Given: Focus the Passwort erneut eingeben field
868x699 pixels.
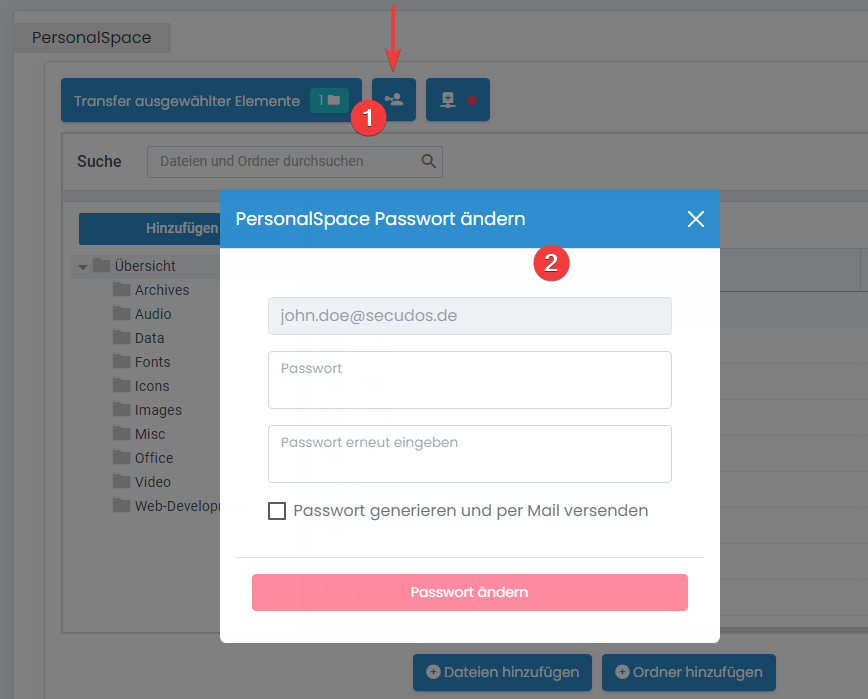Looking at the screenshot, I should (469, 454).
